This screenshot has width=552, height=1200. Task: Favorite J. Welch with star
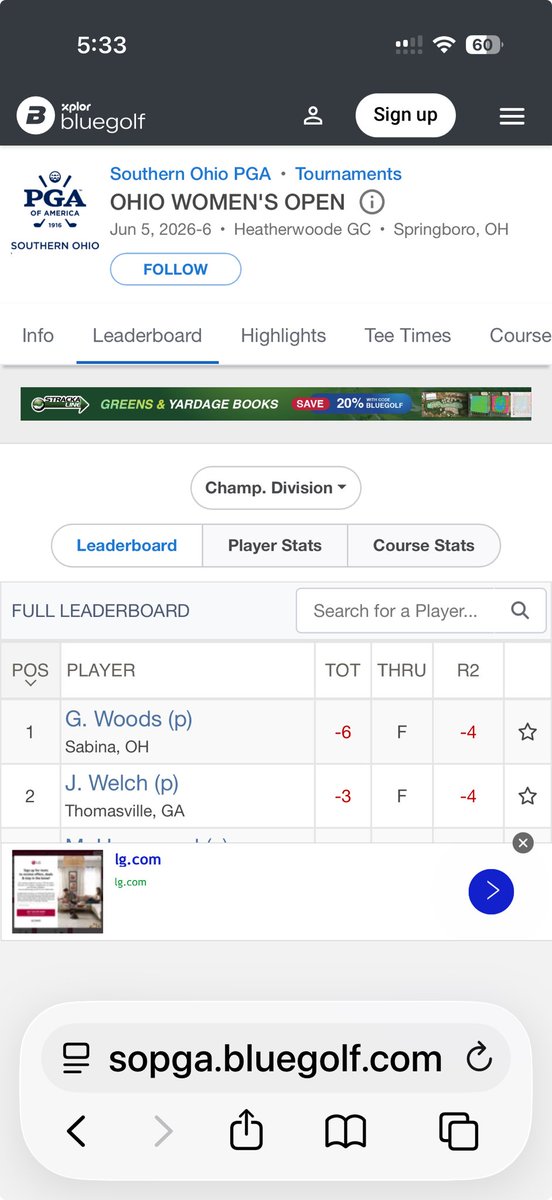click(x=527, y=796)
